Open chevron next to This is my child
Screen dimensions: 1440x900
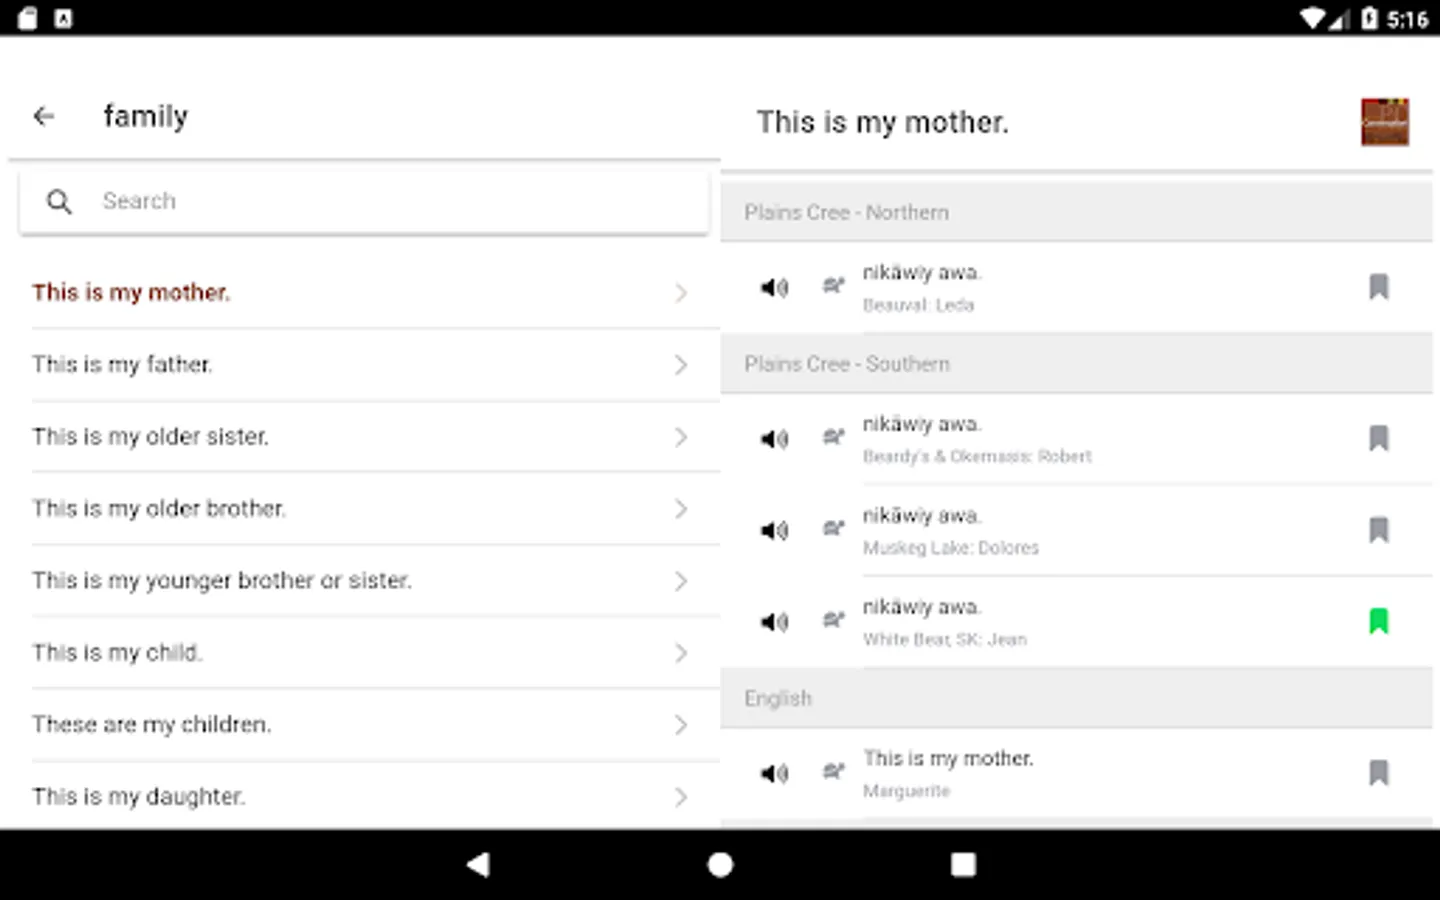click(681, 653)
